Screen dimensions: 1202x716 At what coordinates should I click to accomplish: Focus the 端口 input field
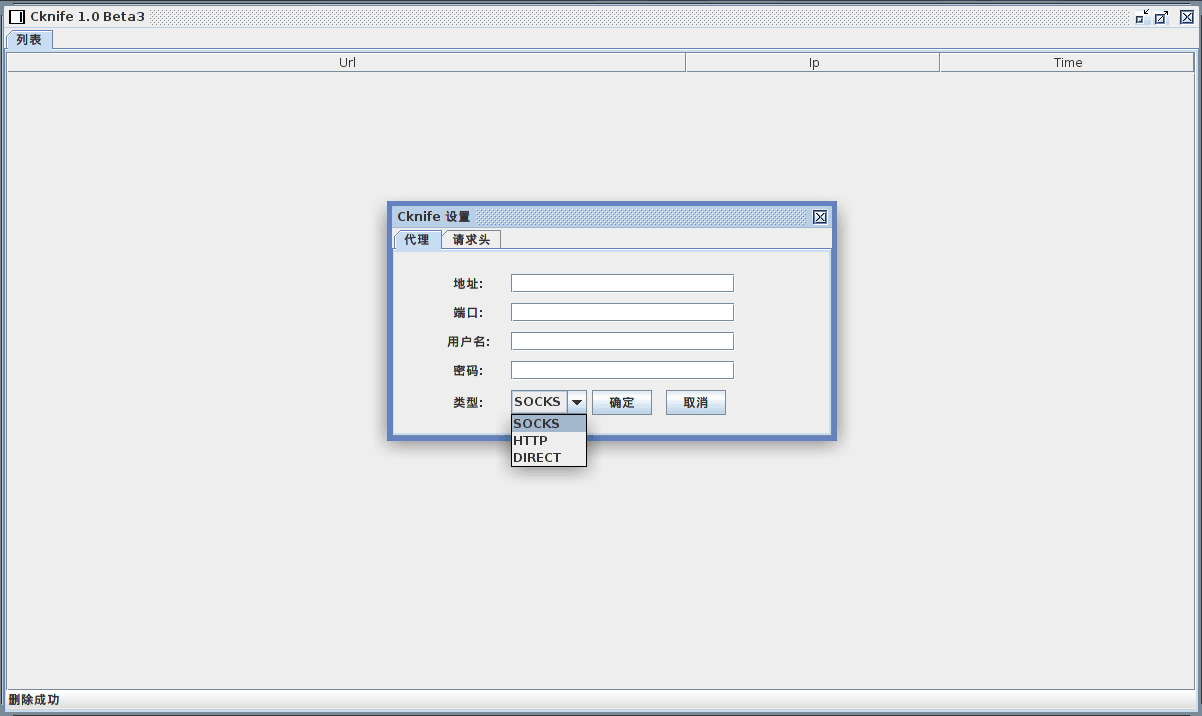(x=622, y=312)
